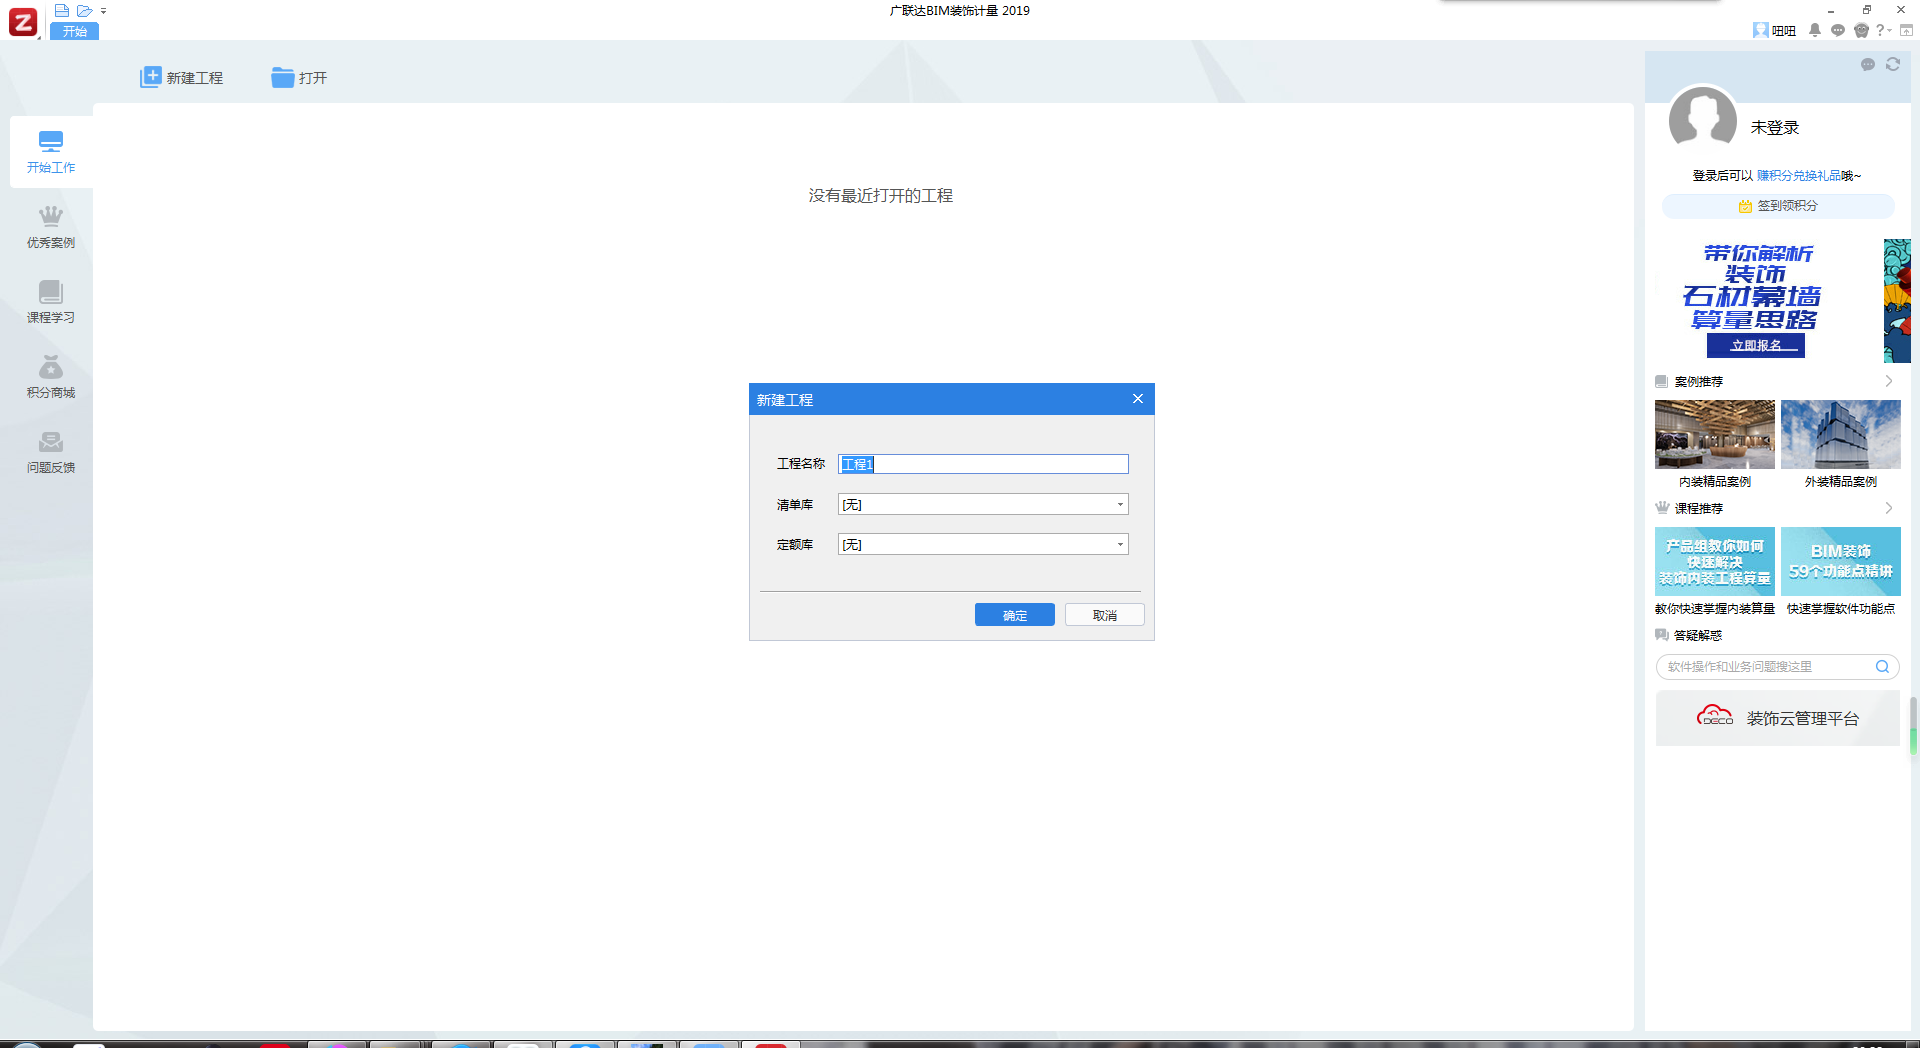The height and width of the screenshot is (1048, 1920).
Task: Click the grey profile avatar picture
Action: tap(1703, 120)
